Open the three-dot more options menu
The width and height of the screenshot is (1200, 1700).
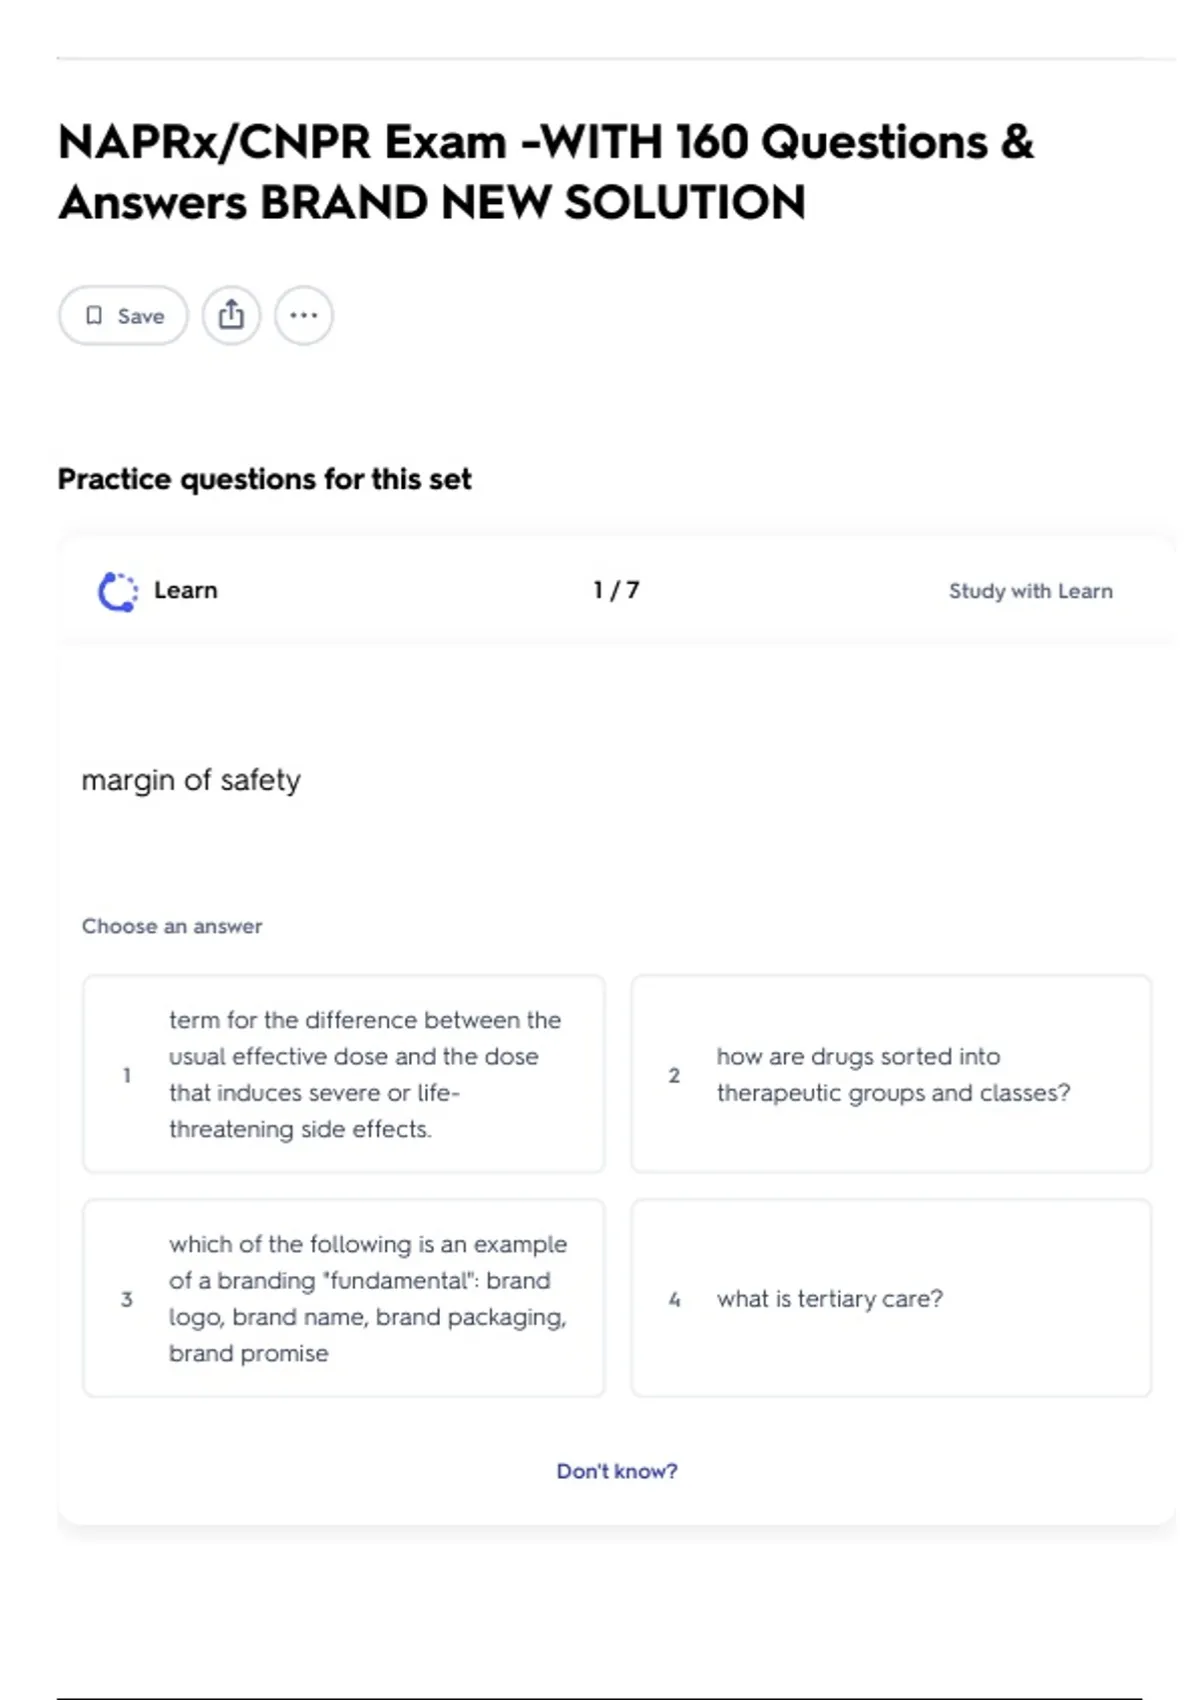303,315
